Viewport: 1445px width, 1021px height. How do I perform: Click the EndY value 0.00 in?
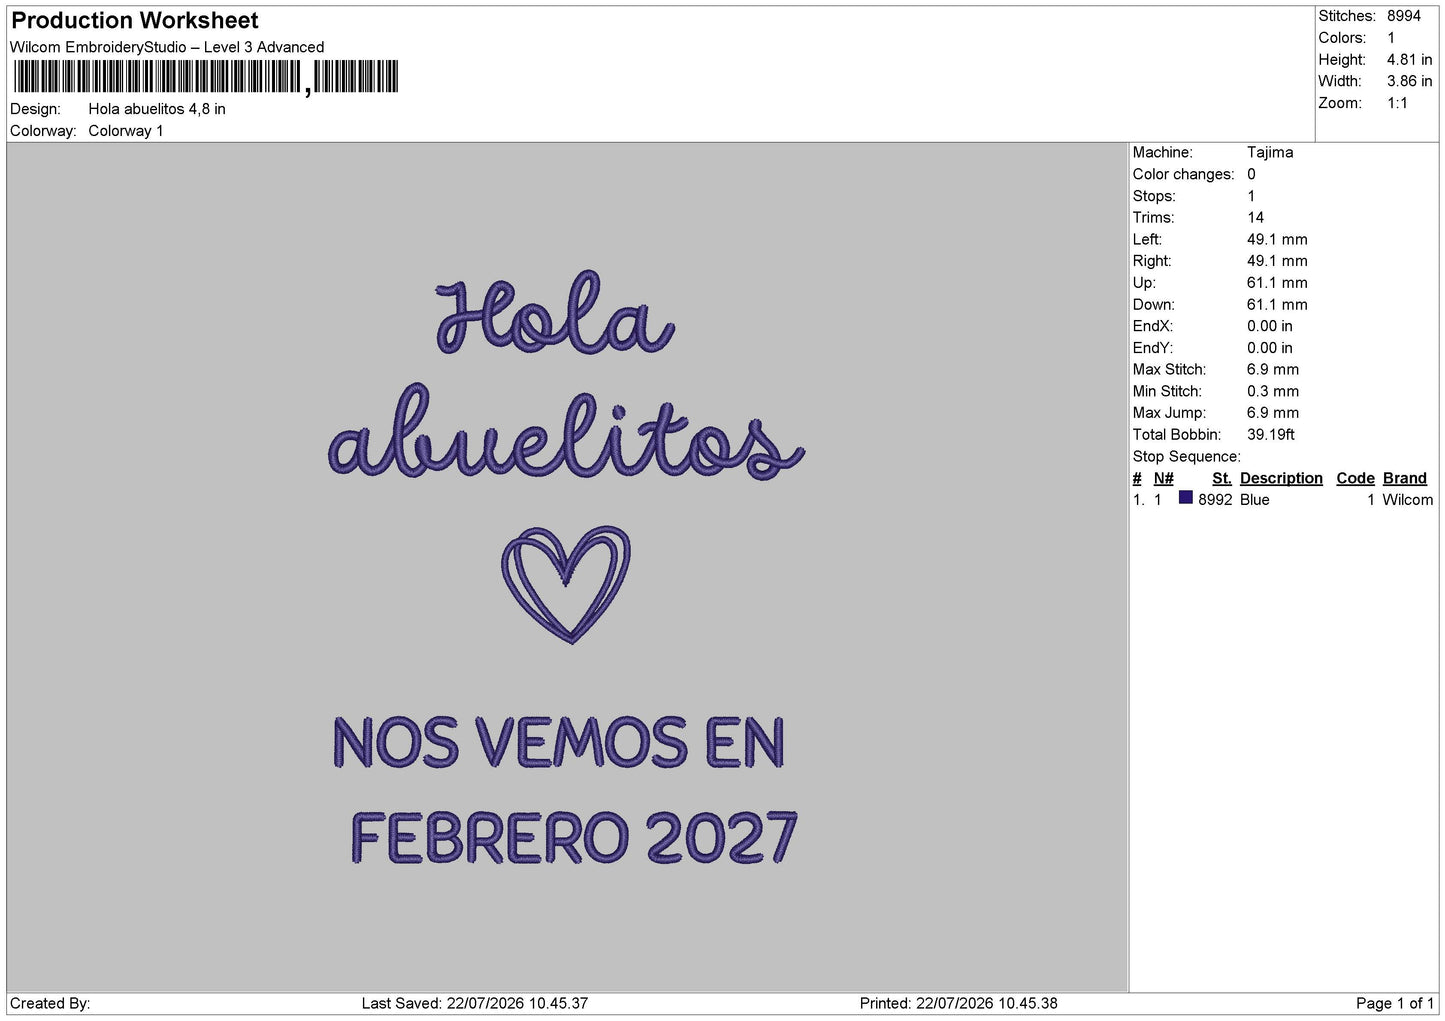pos(1270,348)
